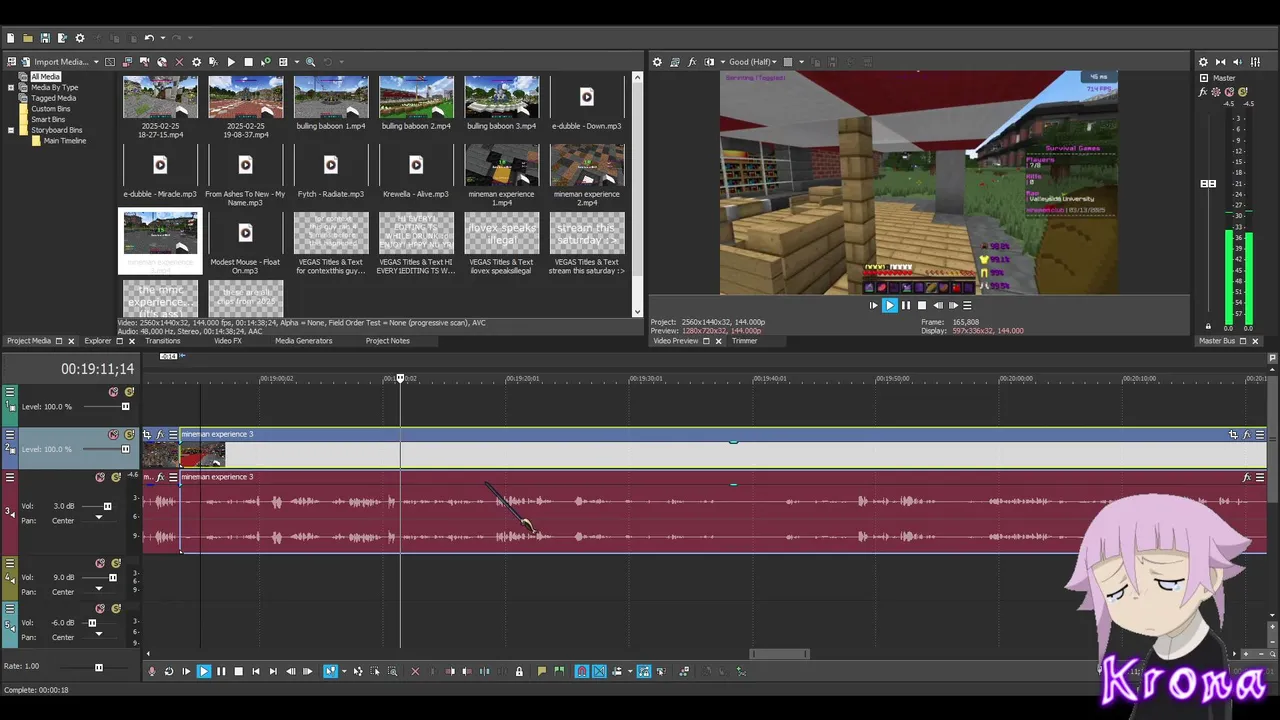Create a new project via toolbar icon
This screenshot has height=720, width=1280.
pyautogui.click(x=11, y=38)
